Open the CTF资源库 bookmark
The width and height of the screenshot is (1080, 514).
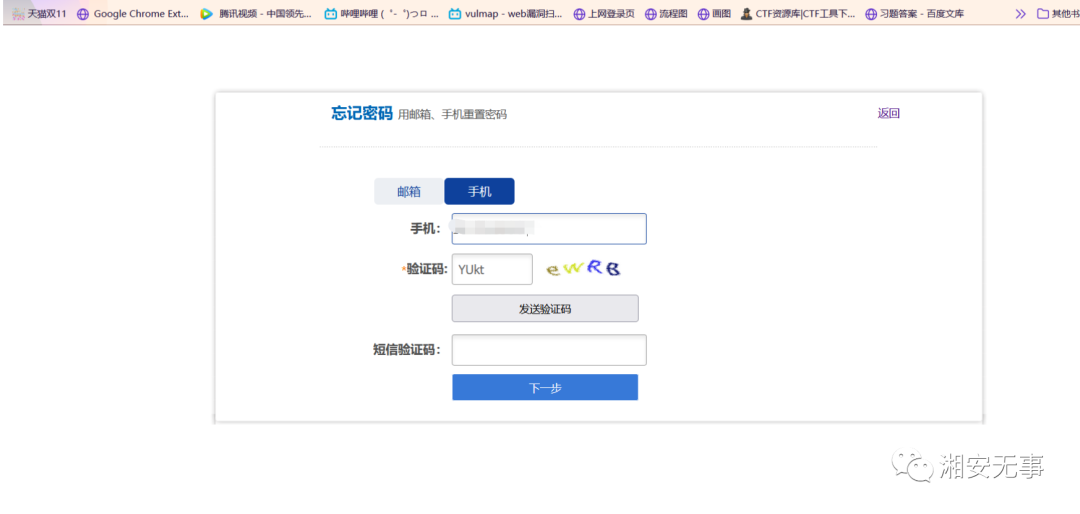tap(798, 13)
